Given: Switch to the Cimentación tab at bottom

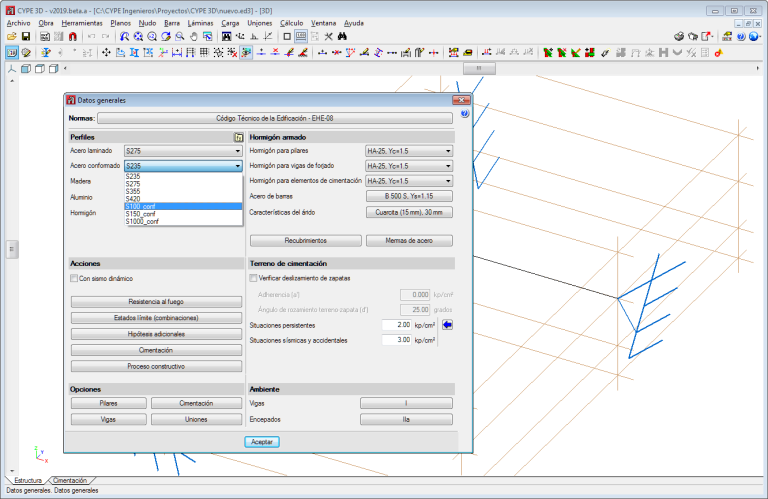Looking at the screenshot, I should [x=70, y=480].
